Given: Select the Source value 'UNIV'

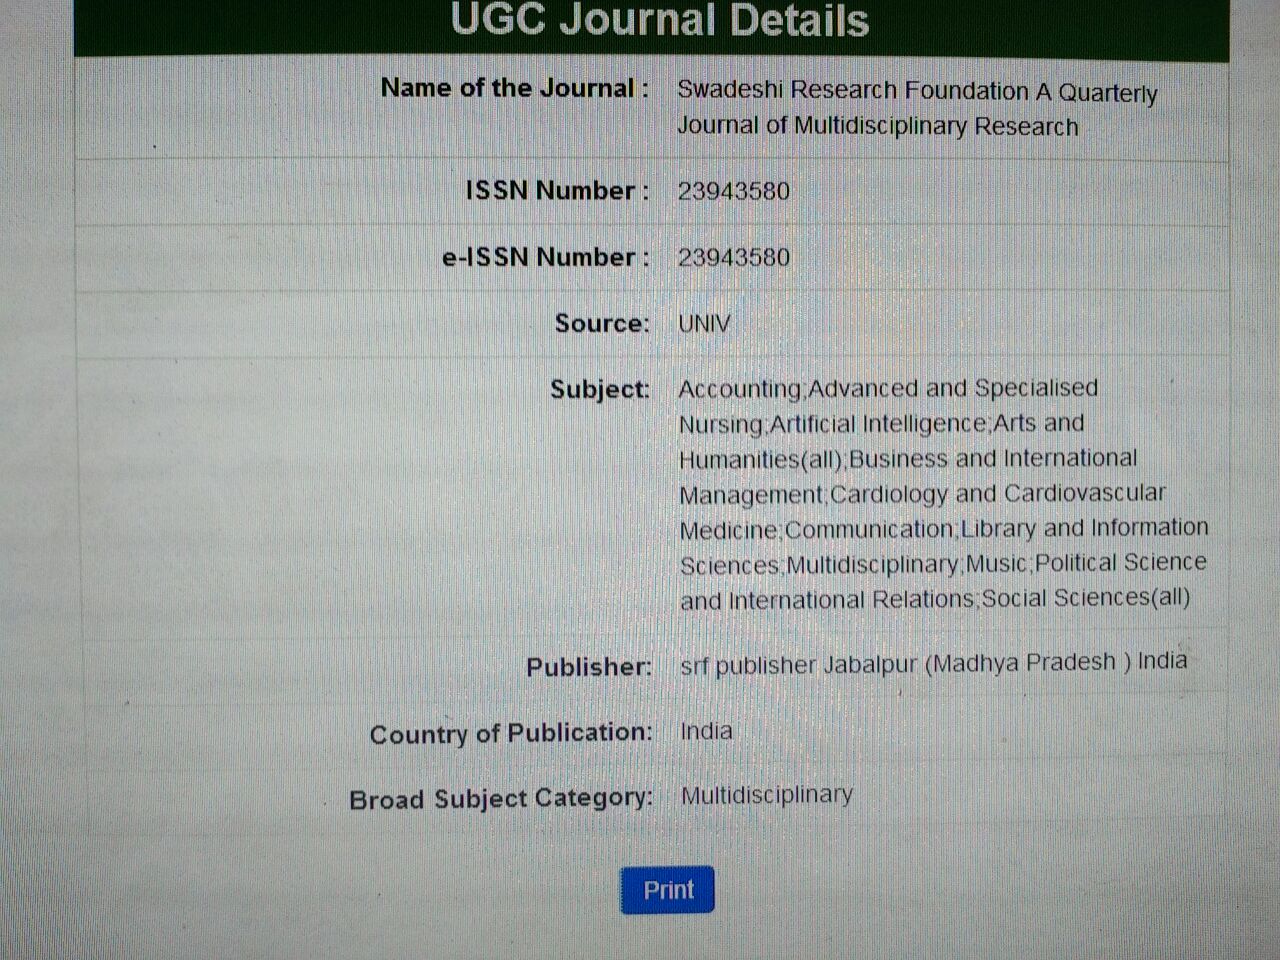Looking at the screenshot, I should [704, 323].
